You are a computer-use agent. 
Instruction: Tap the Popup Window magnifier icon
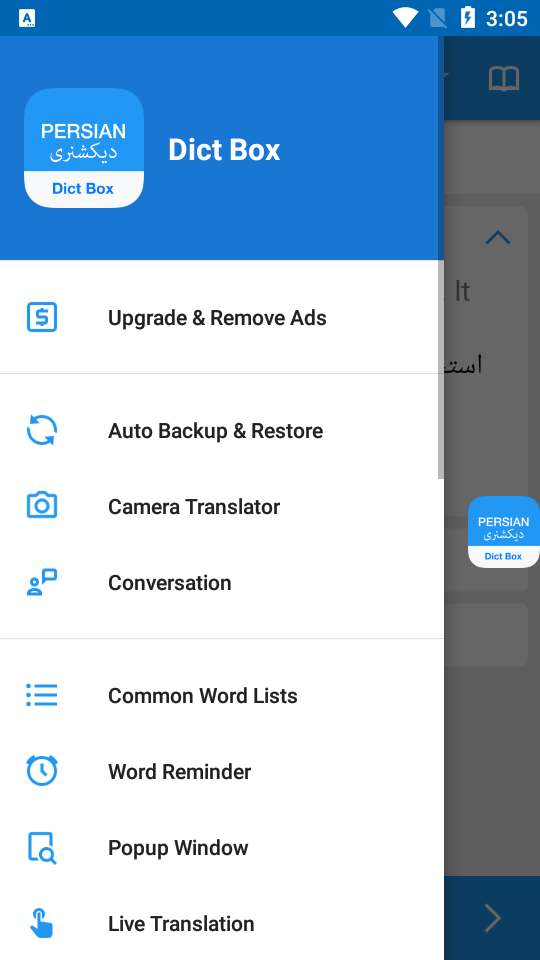(x=42, y=847)
